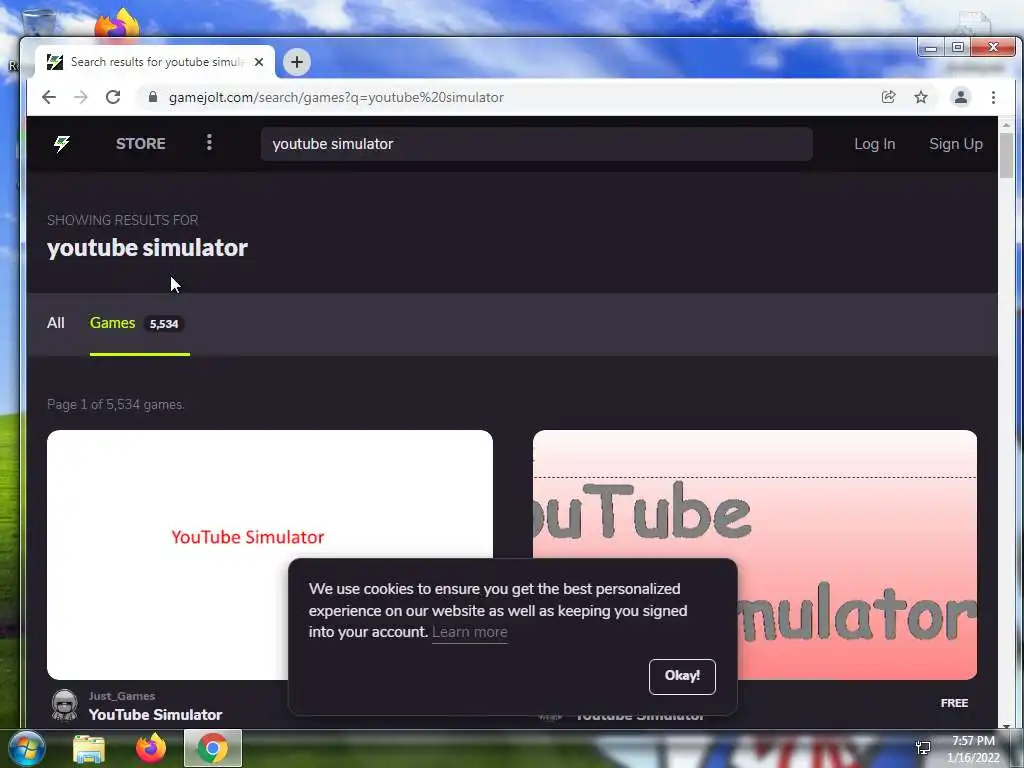Screen dimensions: 1024x768
Task: Open the pink YouTube Simulator thumbnail
Action: [755, 554]
